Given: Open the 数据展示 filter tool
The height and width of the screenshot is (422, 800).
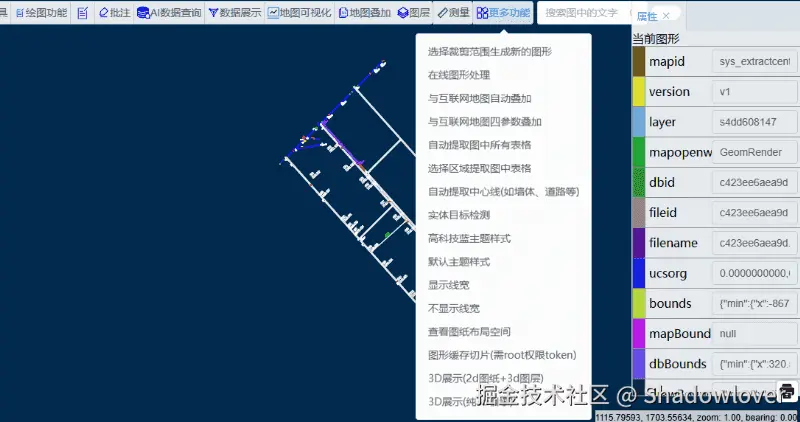Looking at the screenshot, I should pos(235,13).
